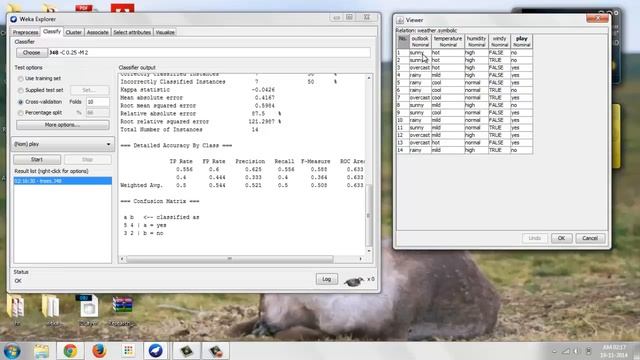The image size is (640, 360).
Task: Click the Log button
Action: [327, 279]
